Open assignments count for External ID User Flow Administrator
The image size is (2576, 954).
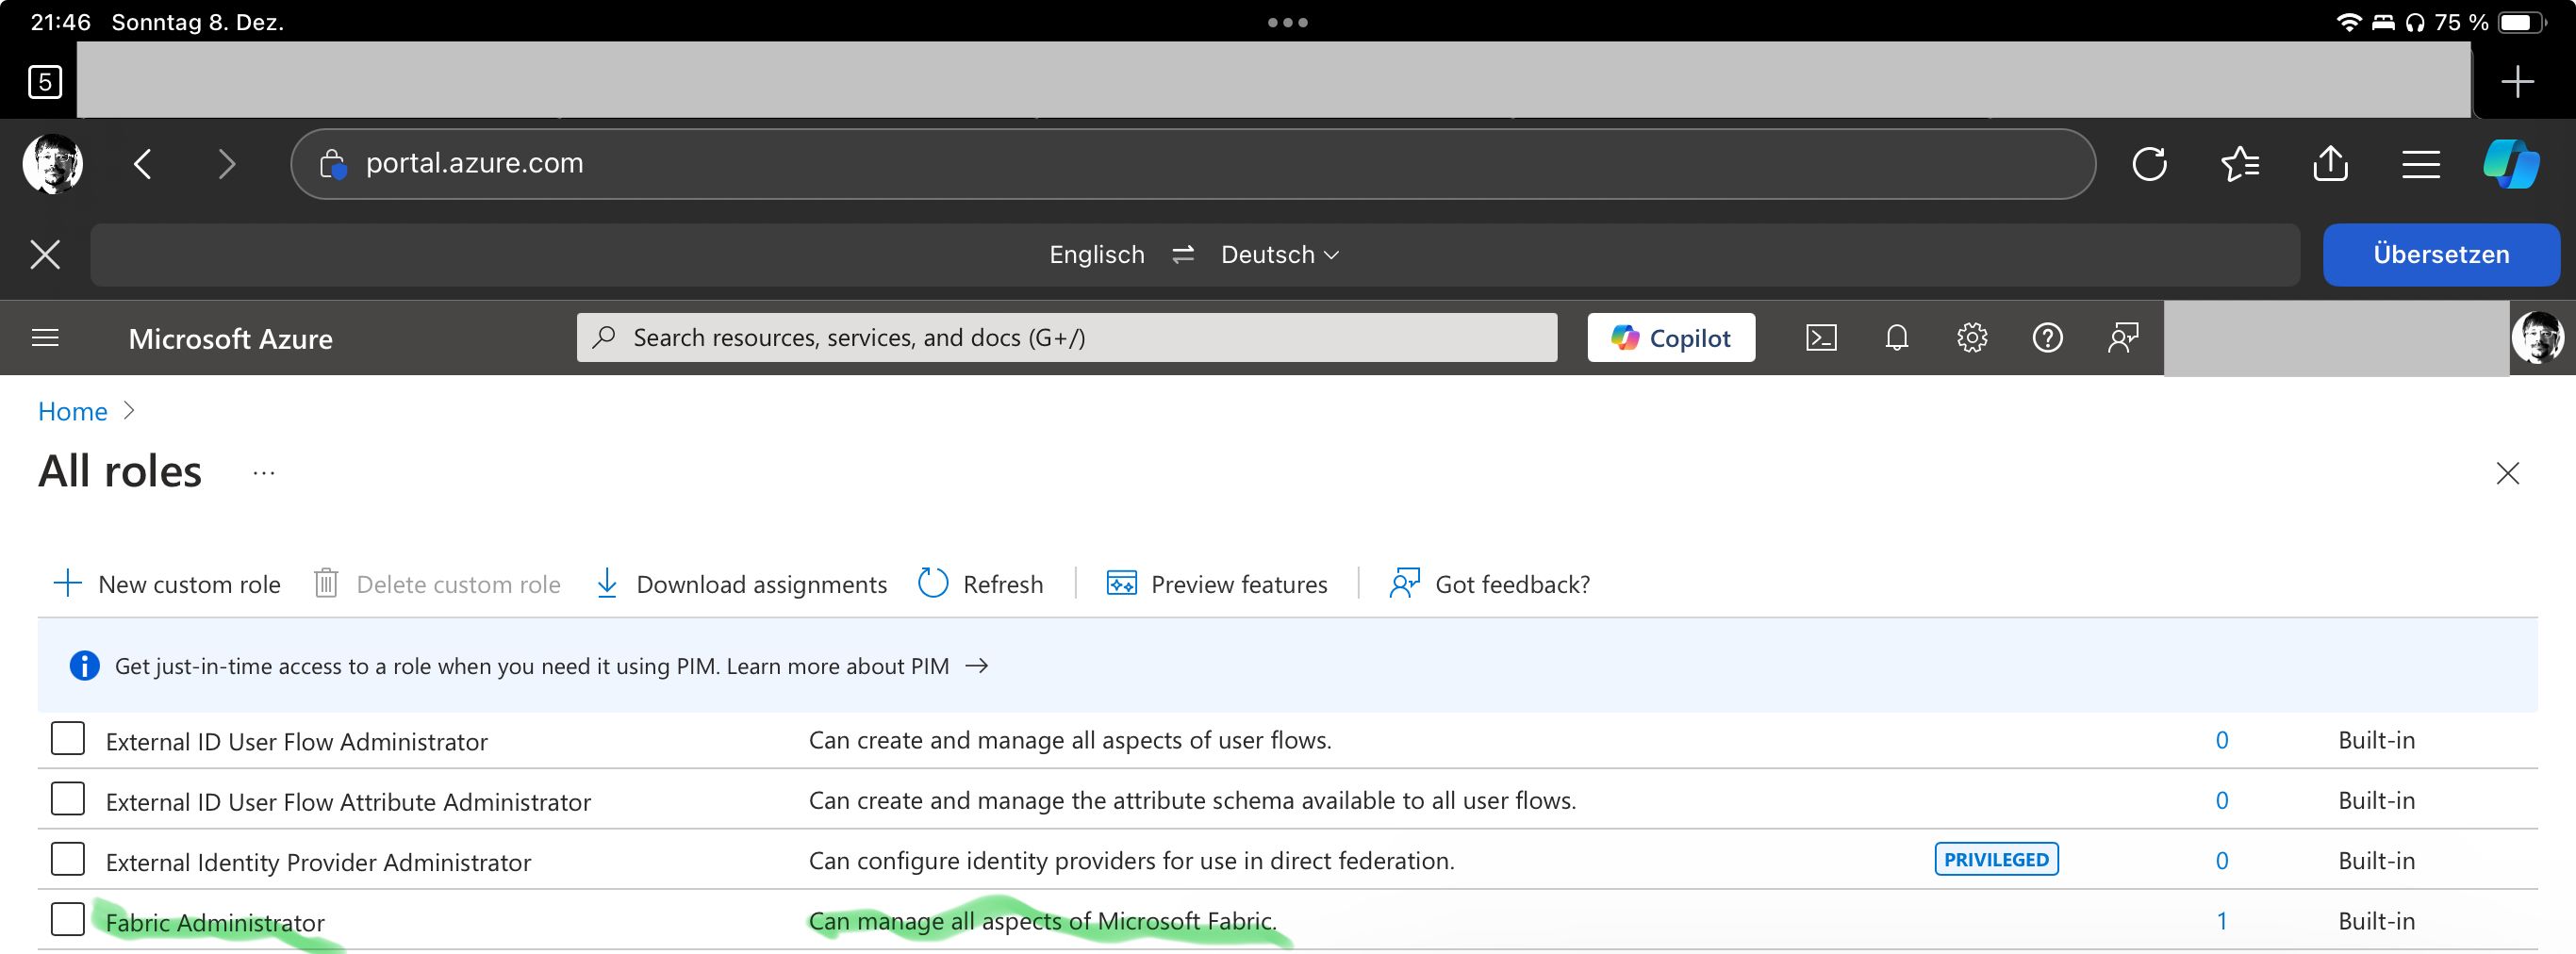2221,740
